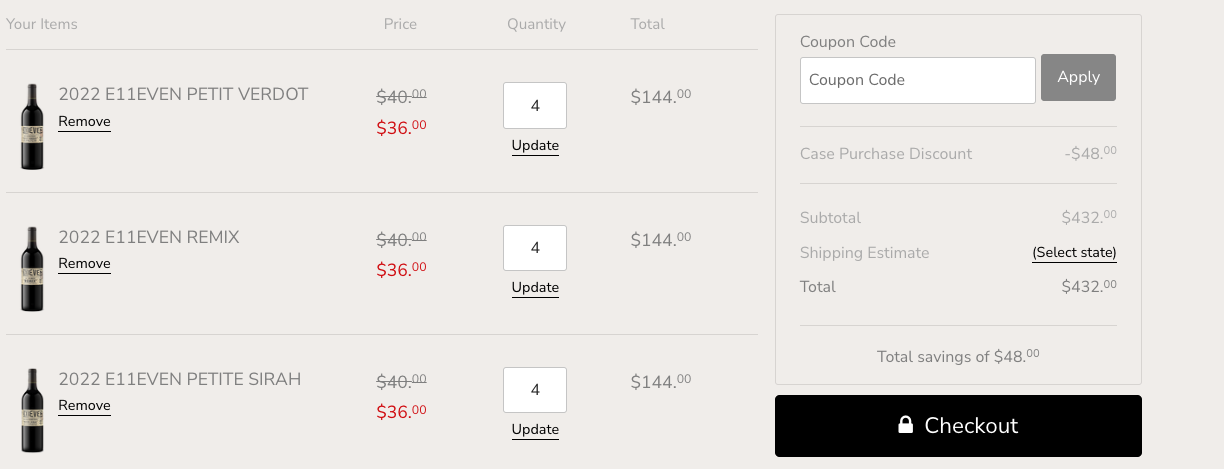
Task: Click the lock icon on Checkout
Action: point(905,425)
